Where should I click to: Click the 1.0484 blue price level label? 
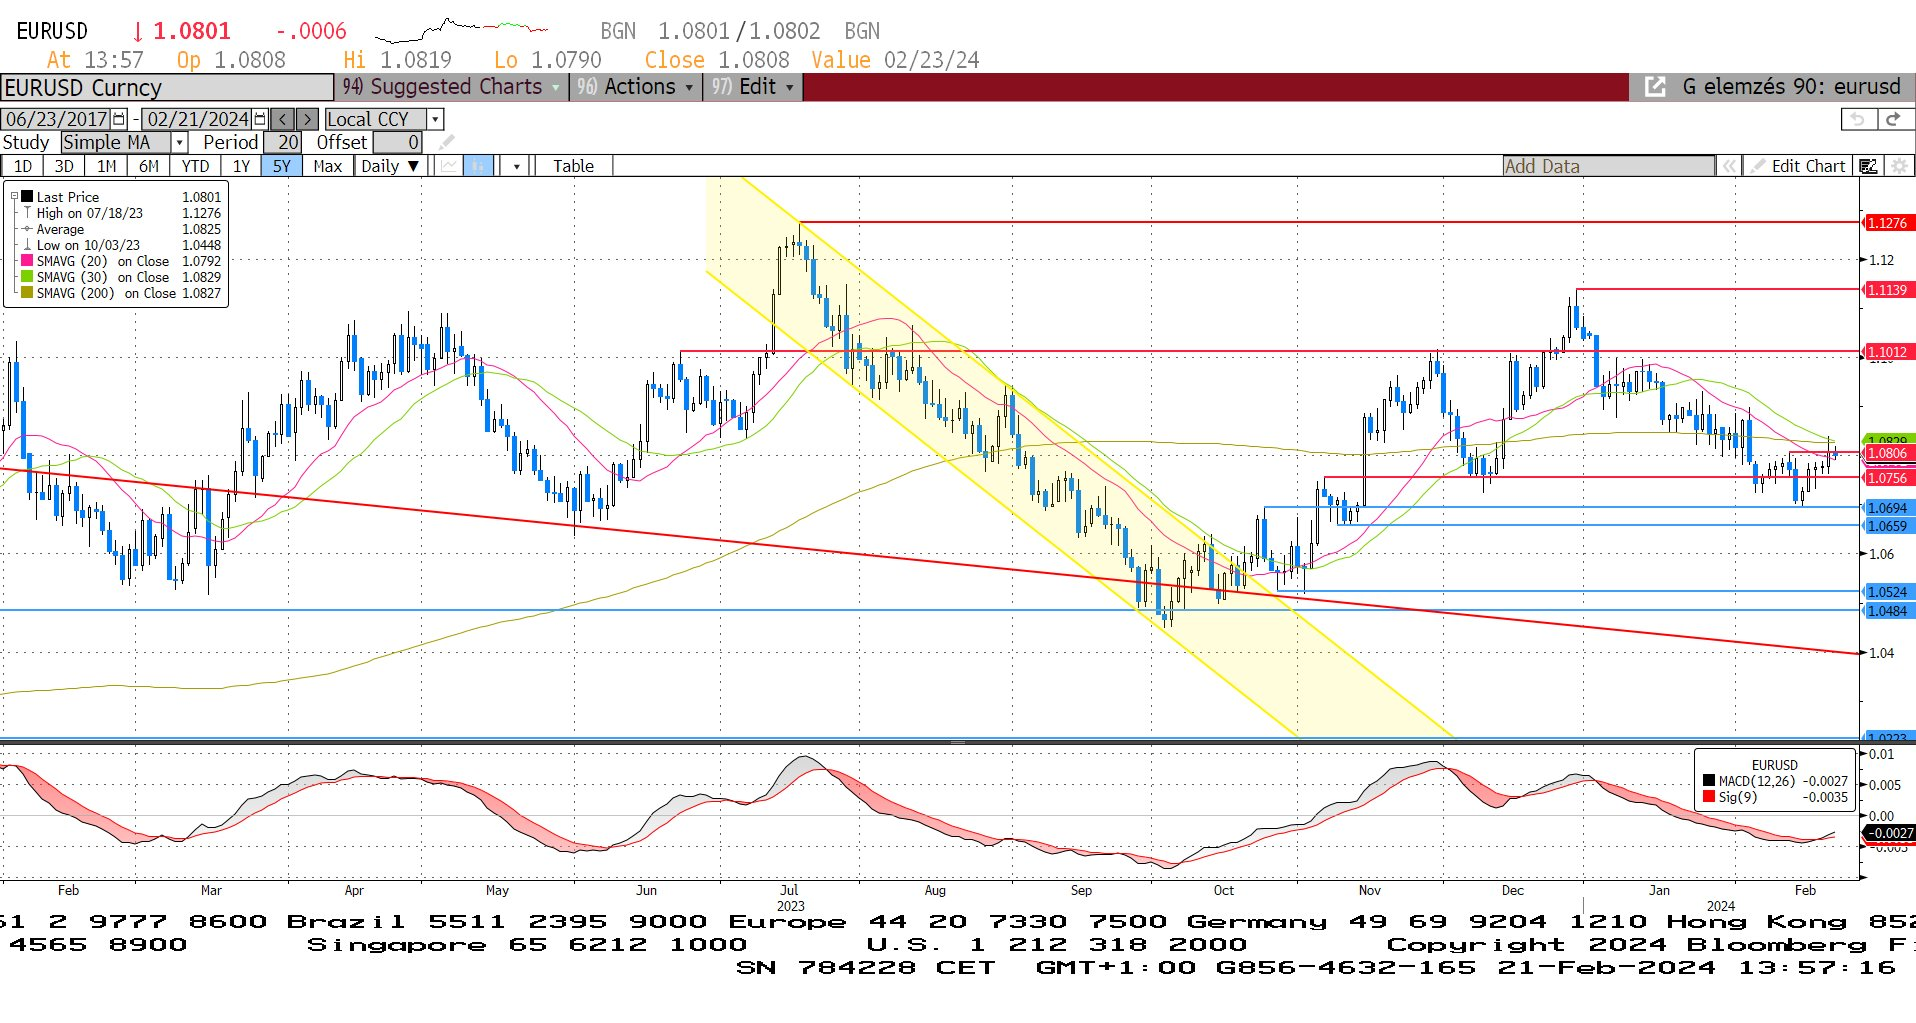coord(1887,611)
